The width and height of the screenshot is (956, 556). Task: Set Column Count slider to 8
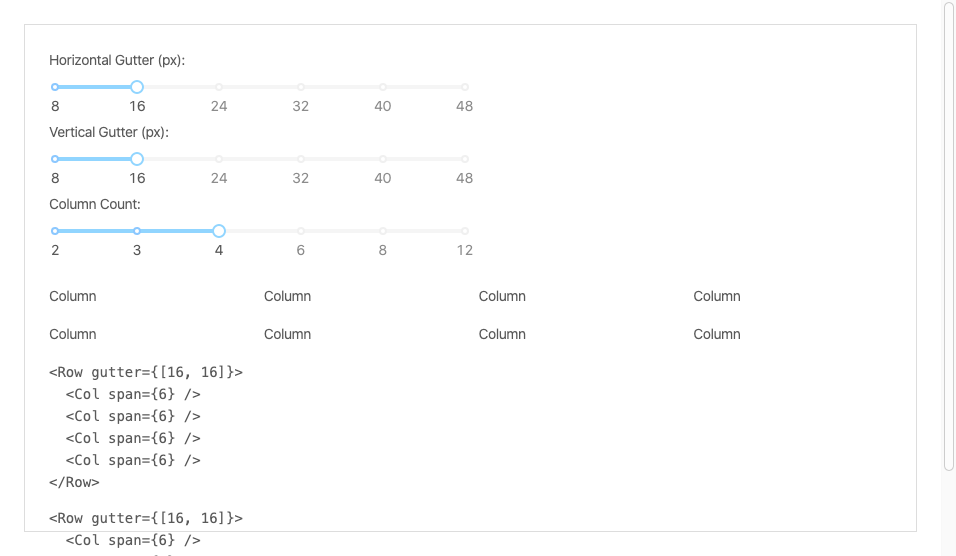click(x=383, y=231)
